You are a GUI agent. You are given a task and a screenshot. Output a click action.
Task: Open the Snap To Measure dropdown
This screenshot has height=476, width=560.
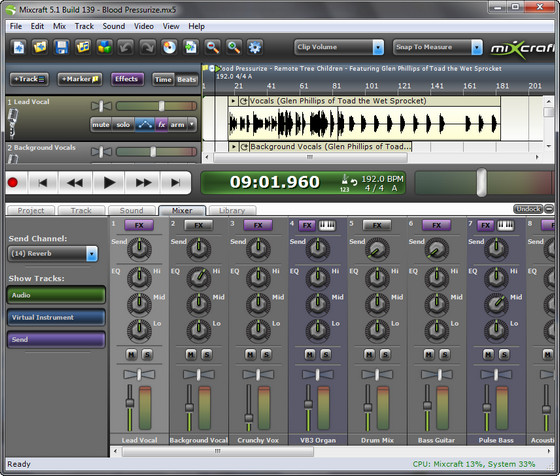point(438,47)
